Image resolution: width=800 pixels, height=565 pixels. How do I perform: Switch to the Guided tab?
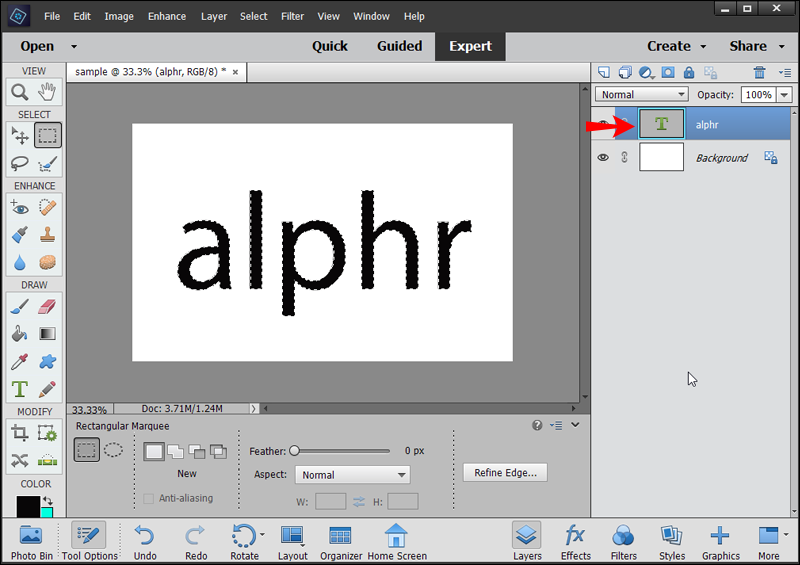pyautogui.click(x=399, y=46)
